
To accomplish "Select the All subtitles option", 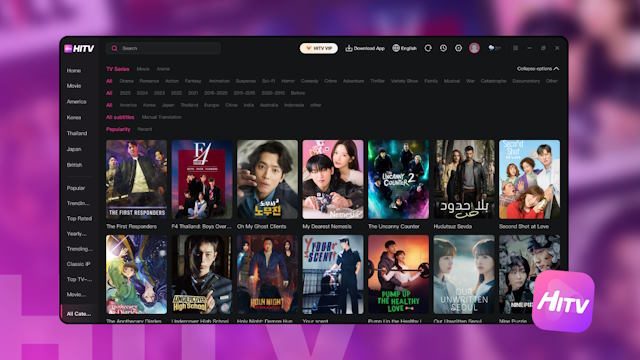I will tap(120, 117).
